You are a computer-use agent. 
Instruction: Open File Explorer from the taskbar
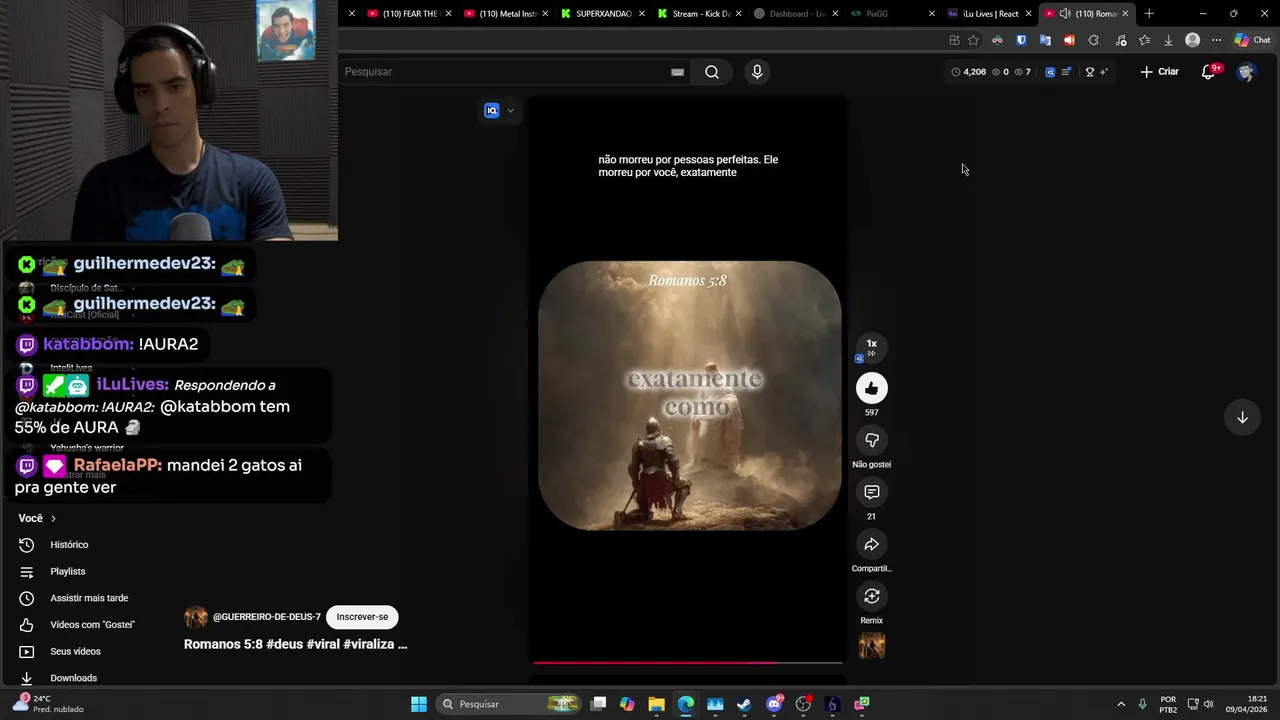pos(656,704)
